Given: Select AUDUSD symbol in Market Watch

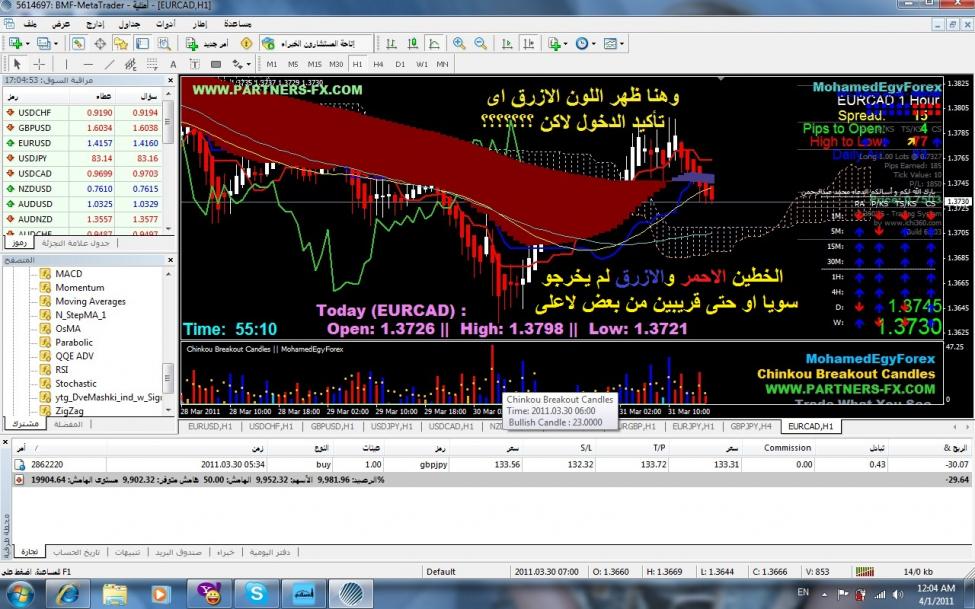Looking at the screenshot, I should click(x=82, y=204).
